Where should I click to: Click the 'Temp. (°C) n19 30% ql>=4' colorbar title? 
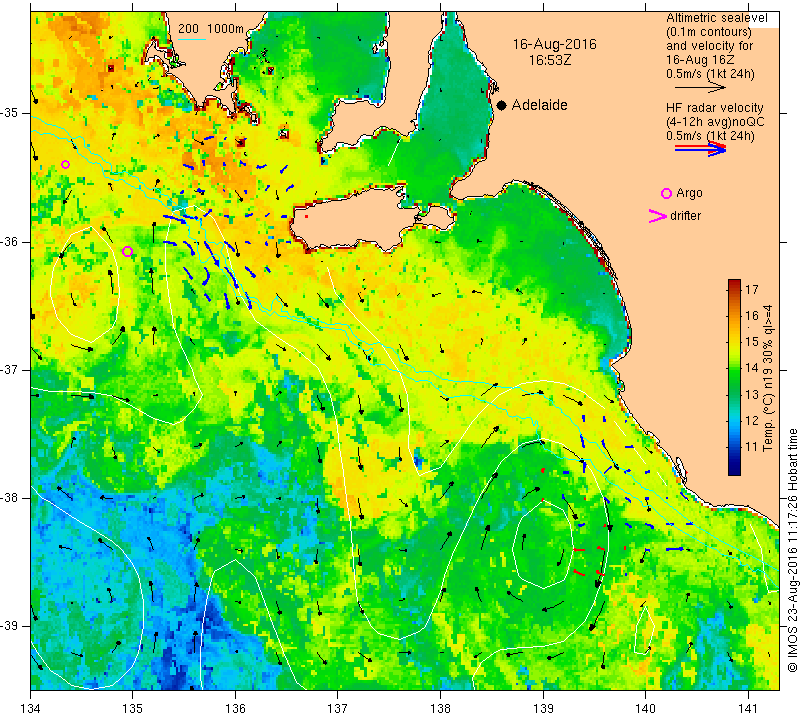coord(768,378)
